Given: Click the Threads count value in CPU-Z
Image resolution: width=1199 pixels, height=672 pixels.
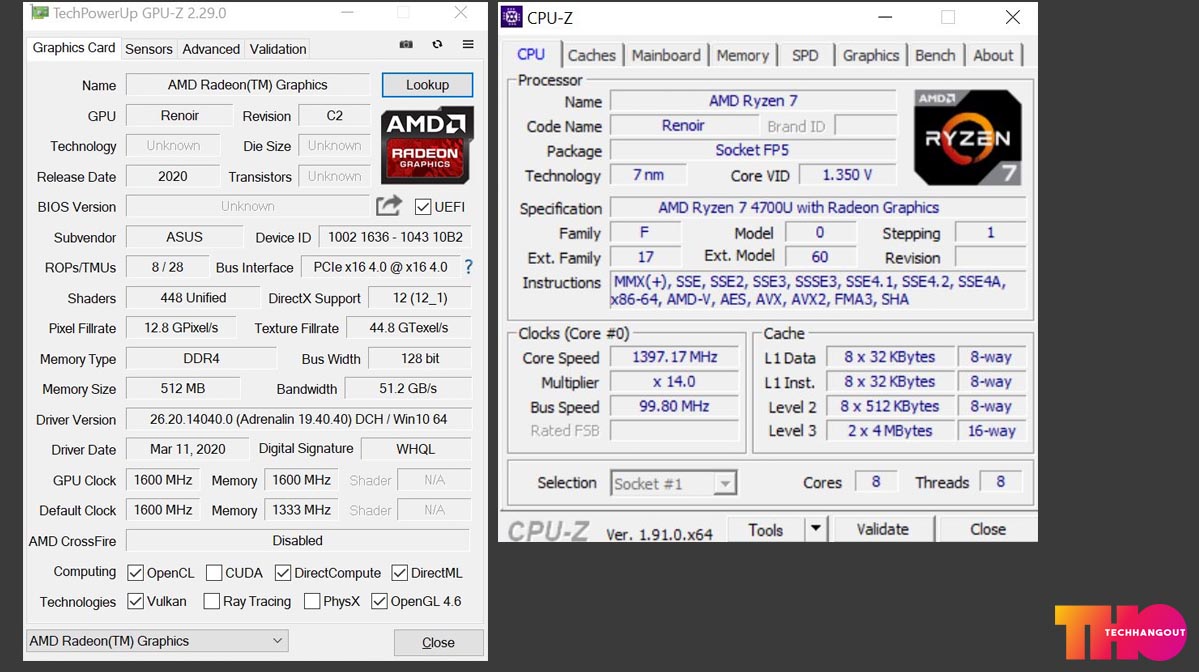Looking at the screenshot, I should click(1000, 482).
